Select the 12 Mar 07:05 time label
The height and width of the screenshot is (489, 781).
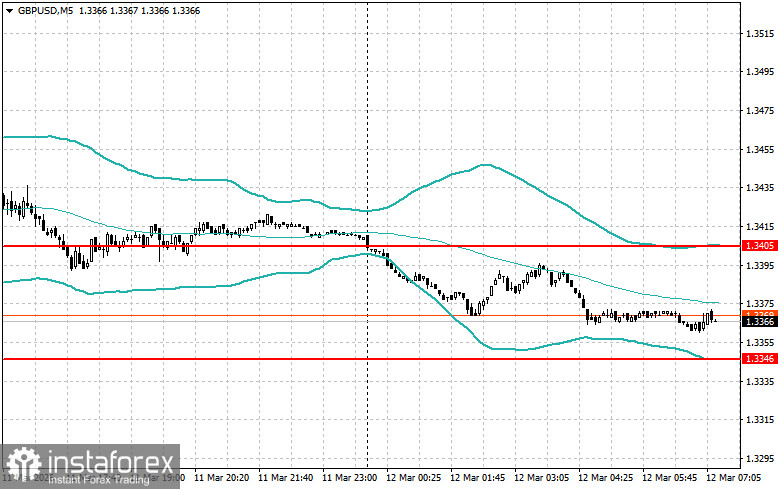click(x=733, y=478)
